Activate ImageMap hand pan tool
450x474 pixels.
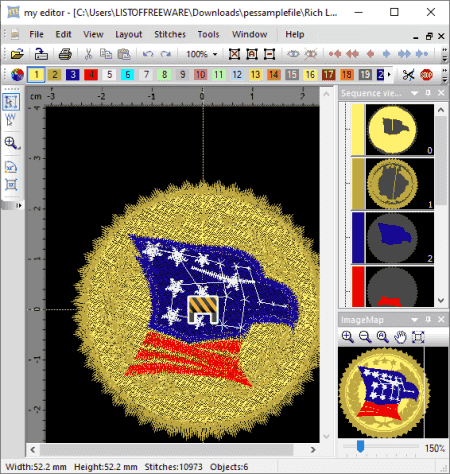click(400, 337)
